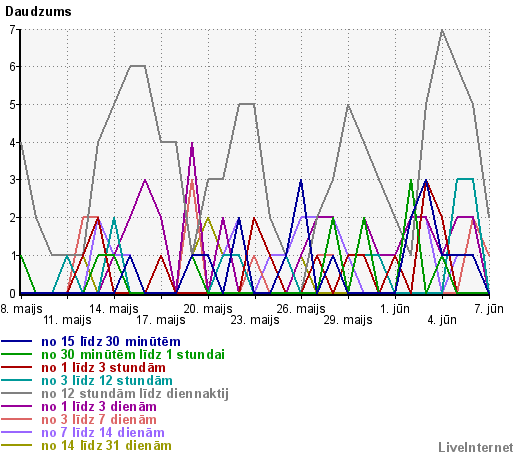Click legend label 'no 1 līdz 3 dienām'
The height and width of the screenshot is (457, 520).
[x=99, y=407]
